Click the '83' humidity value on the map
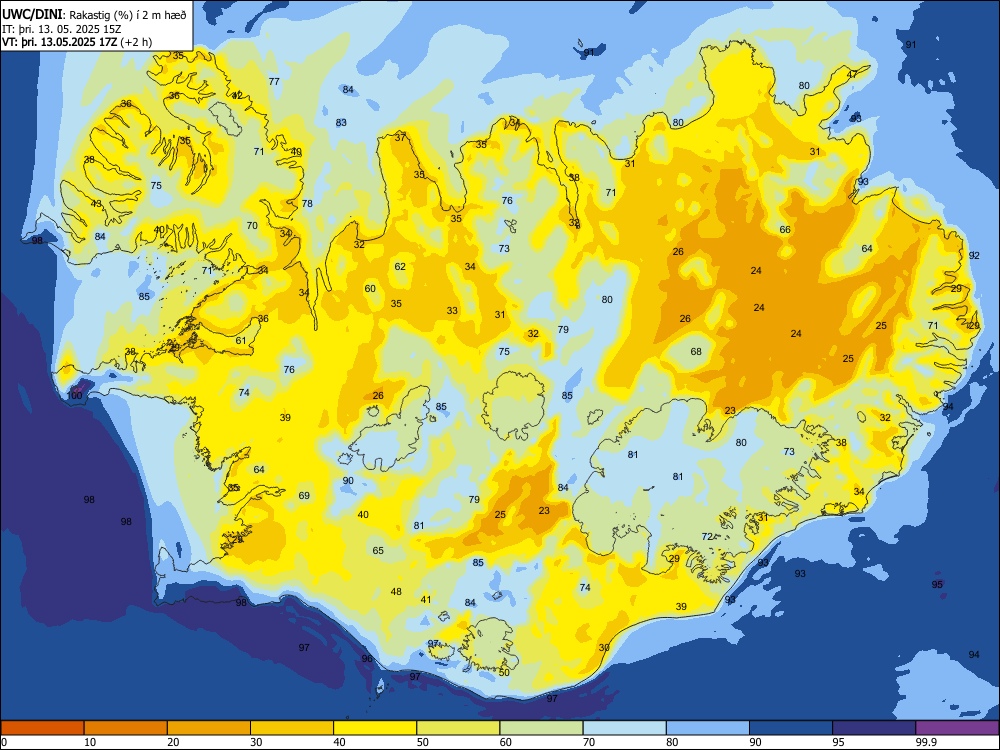The height and width of the screenshot is (750, 1000). tap(341, 122)
